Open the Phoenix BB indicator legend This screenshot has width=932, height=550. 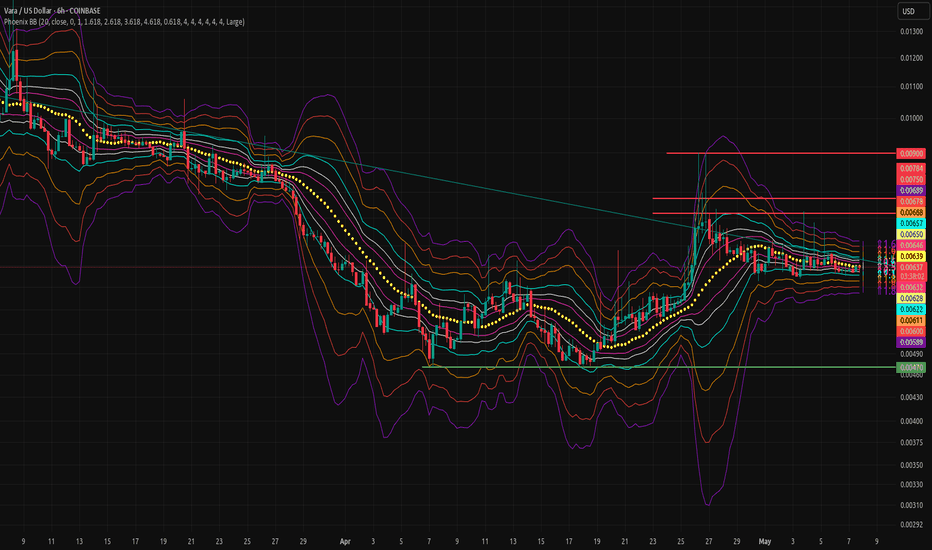(x=124, y=22)
